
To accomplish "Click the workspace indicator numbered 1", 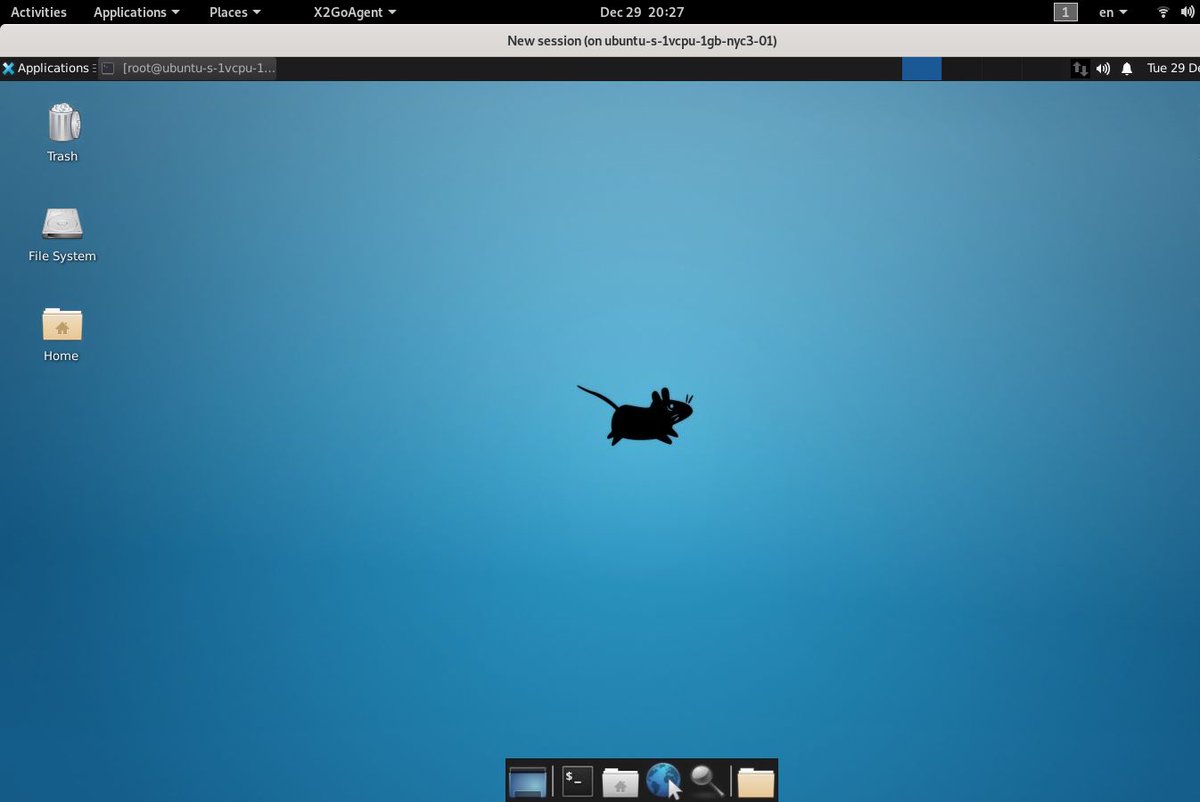I will (1066, 13).
